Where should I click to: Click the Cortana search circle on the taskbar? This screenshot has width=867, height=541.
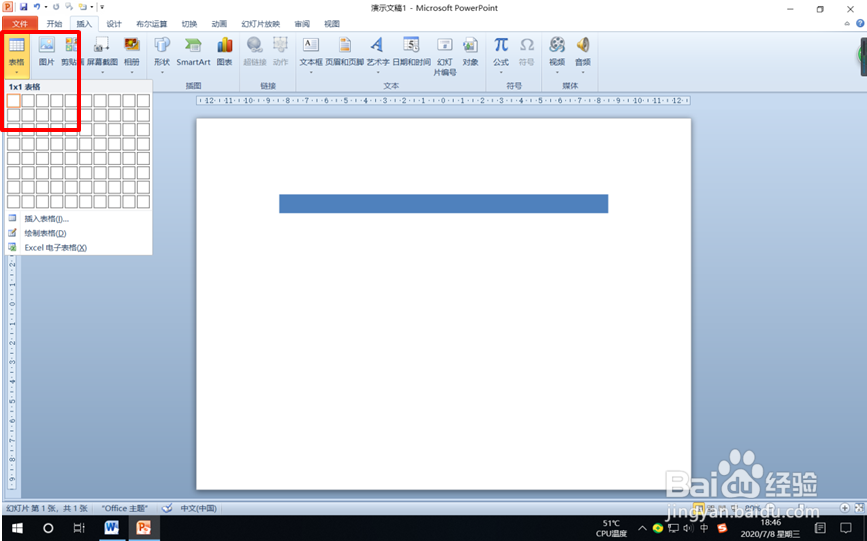point(48,528)
